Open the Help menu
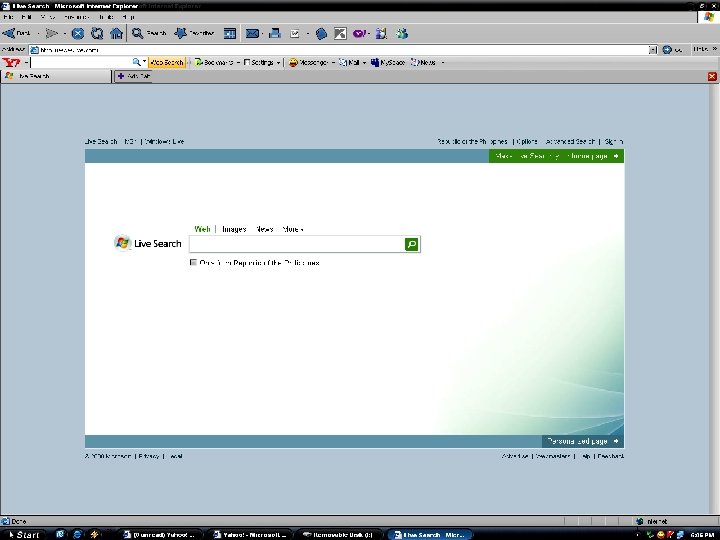The height and width of the screenshot is (540, 720). tap(128, 17)
